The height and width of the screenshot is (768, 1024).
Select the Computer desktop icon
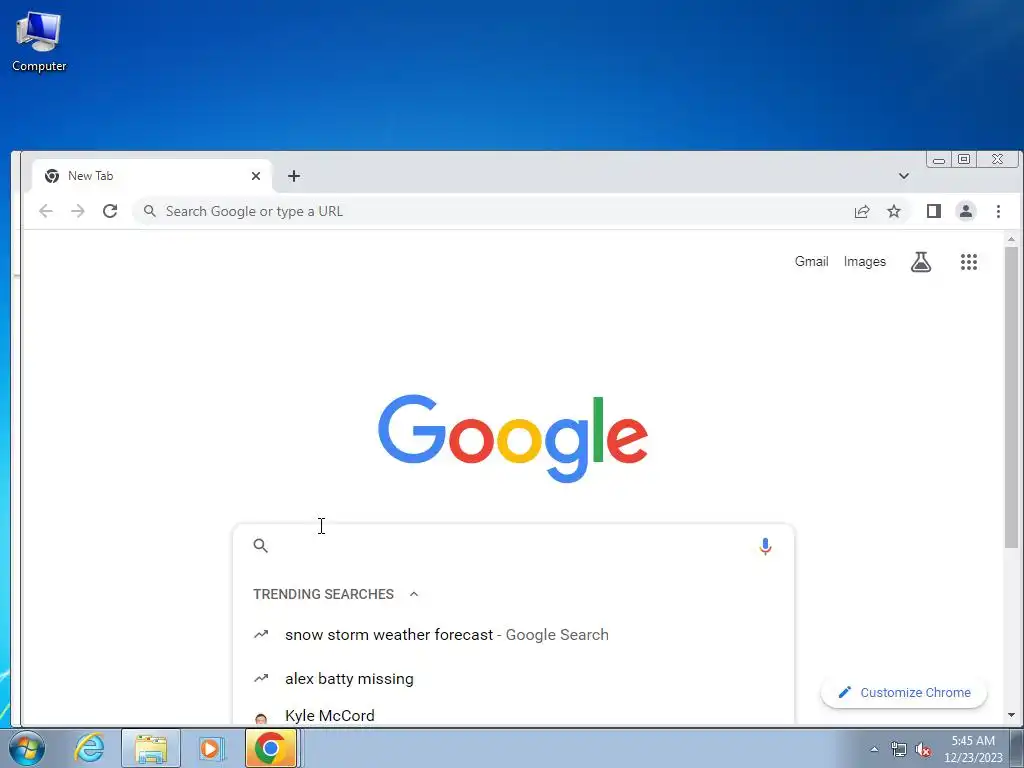click(39, 40)
